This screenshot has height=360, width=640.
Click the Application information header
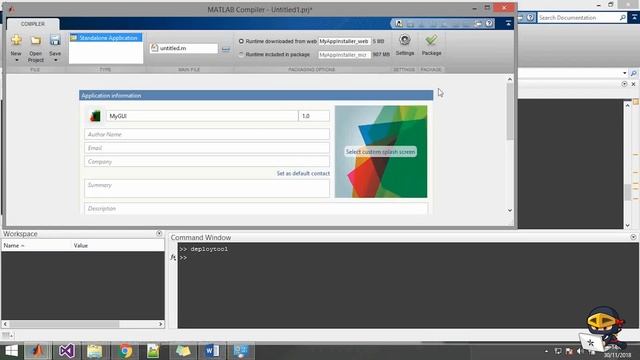(x=256, y=96)
